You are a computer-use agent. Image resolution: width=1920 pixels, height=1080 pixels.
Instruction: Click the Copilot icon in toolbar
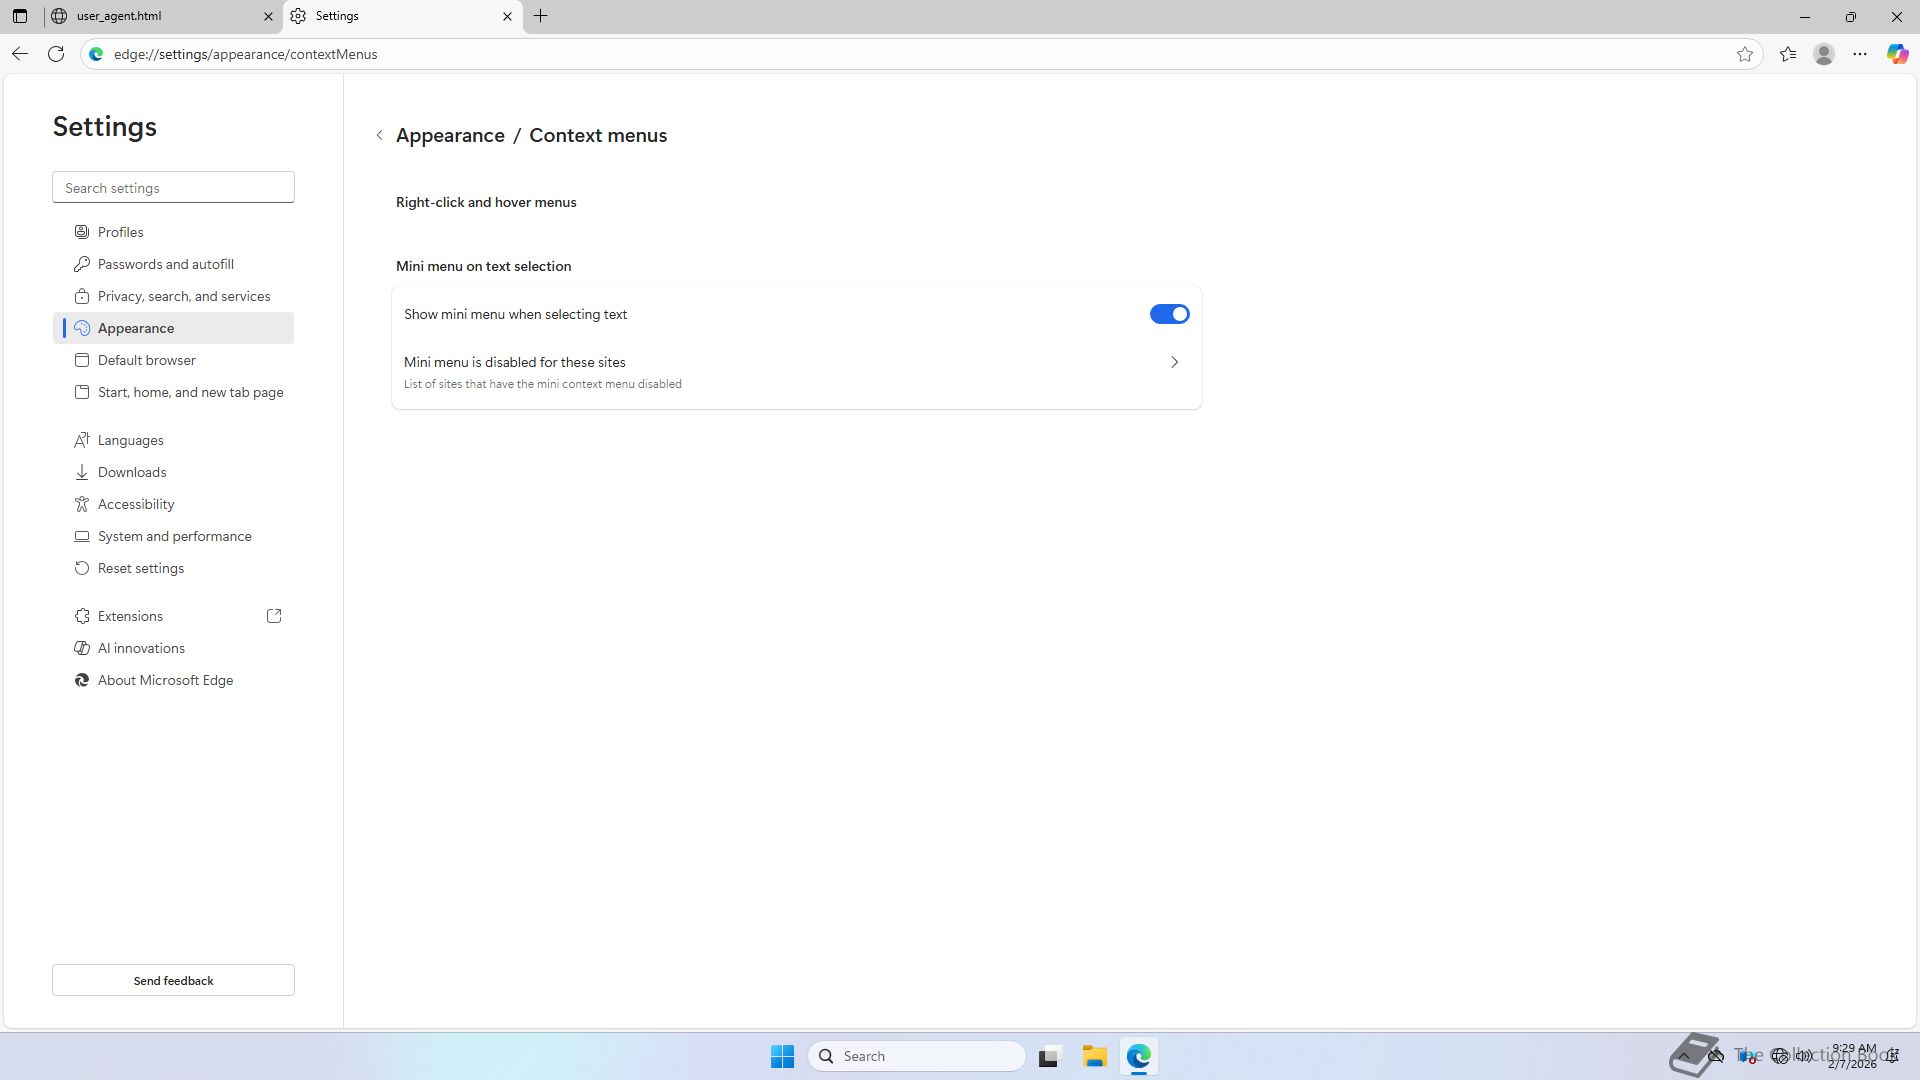1897,54
